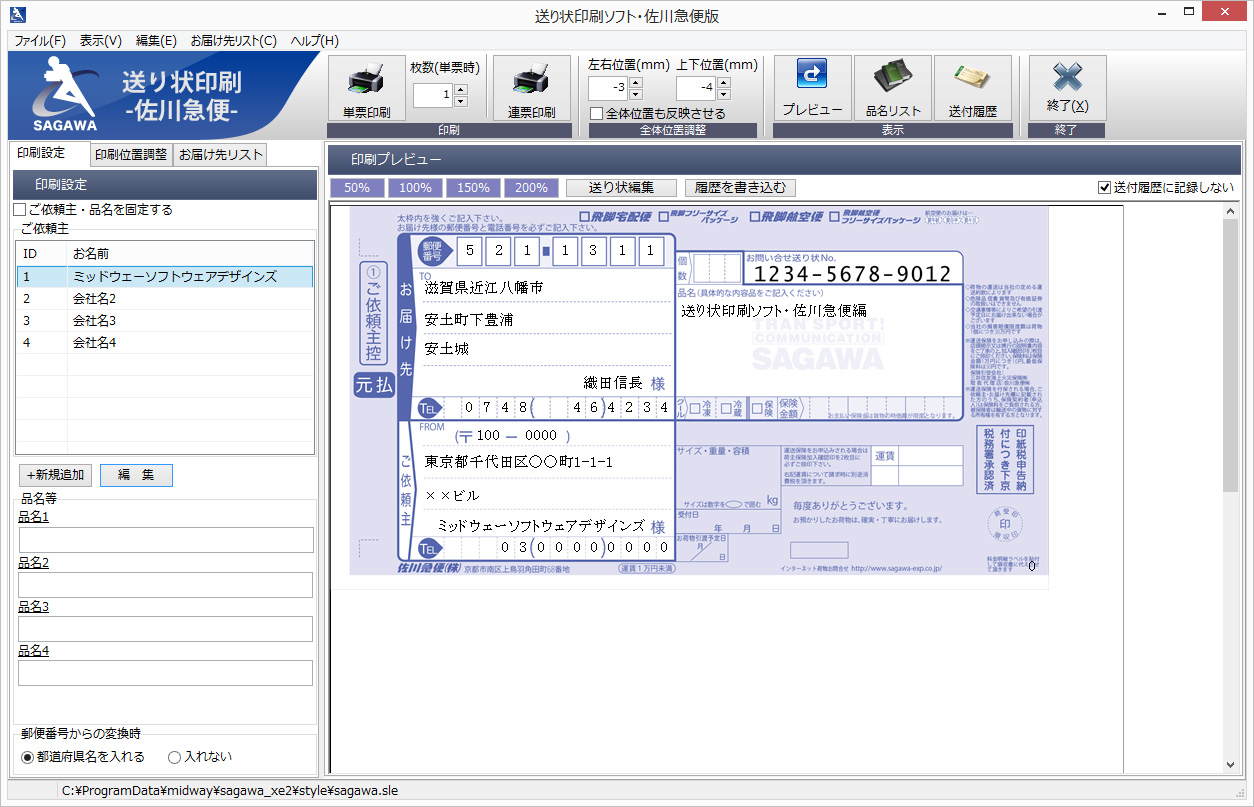Viewport: 1254px width, 807px height.
Task: Select the 都道府県名を入れる radio option
Action: (x=27, y=757)
